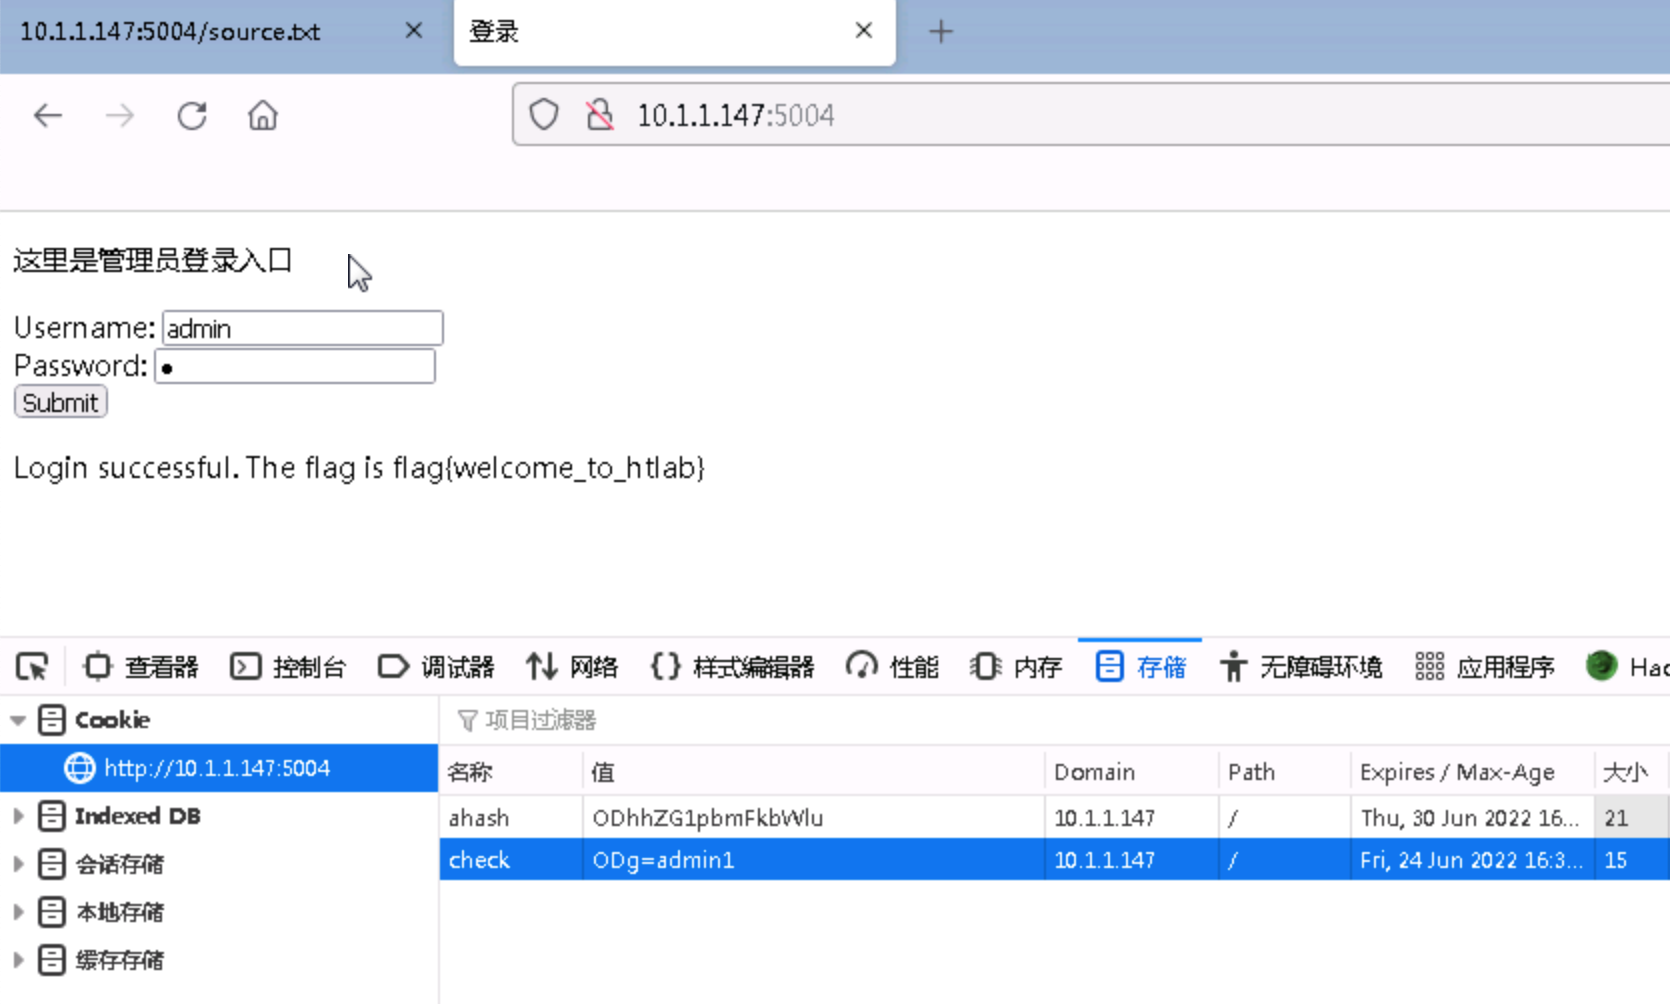Open the 查看器 inspector panel
The height and width of the screenshot is (1004, 1670).
(140, 667)
